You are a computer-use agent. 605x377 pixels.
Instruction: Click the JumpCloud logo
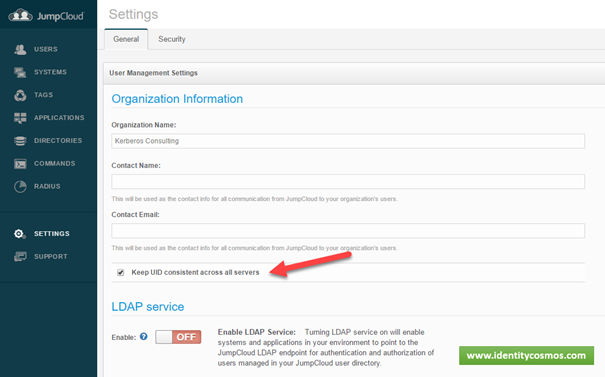click(x=46, y=16)
